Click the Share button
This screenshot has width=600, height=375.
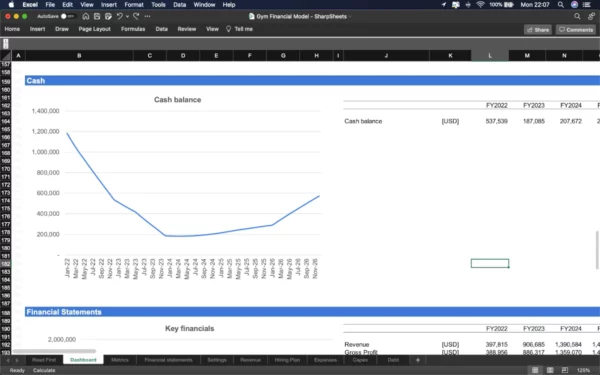(x=538, y=30)
